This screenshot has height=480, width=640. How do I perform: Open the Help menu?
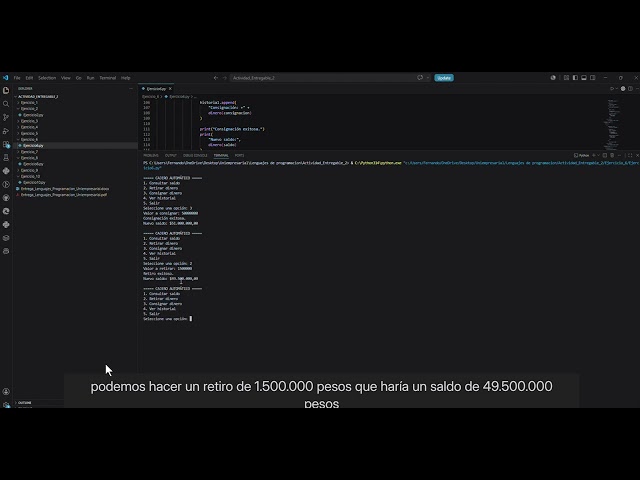pos(125,78)
